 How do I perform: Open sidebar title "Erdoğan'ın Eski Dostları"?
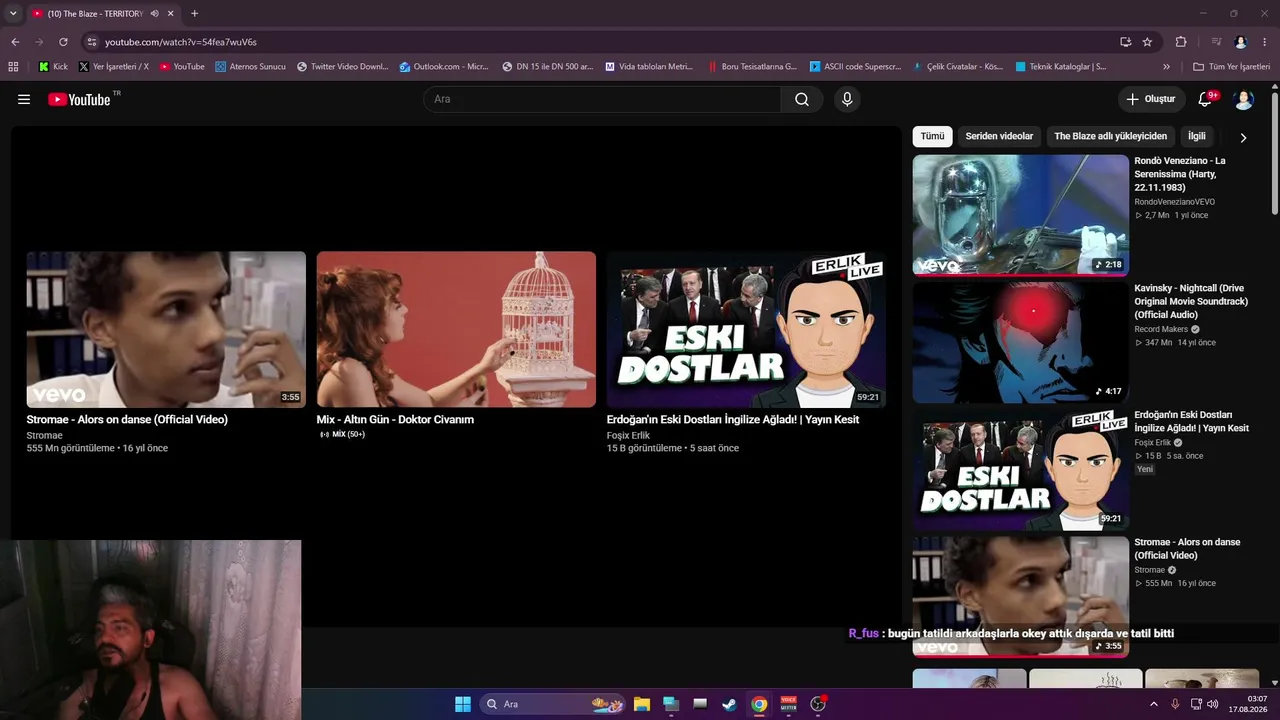pyautogui.click(x=1191, y=421)
